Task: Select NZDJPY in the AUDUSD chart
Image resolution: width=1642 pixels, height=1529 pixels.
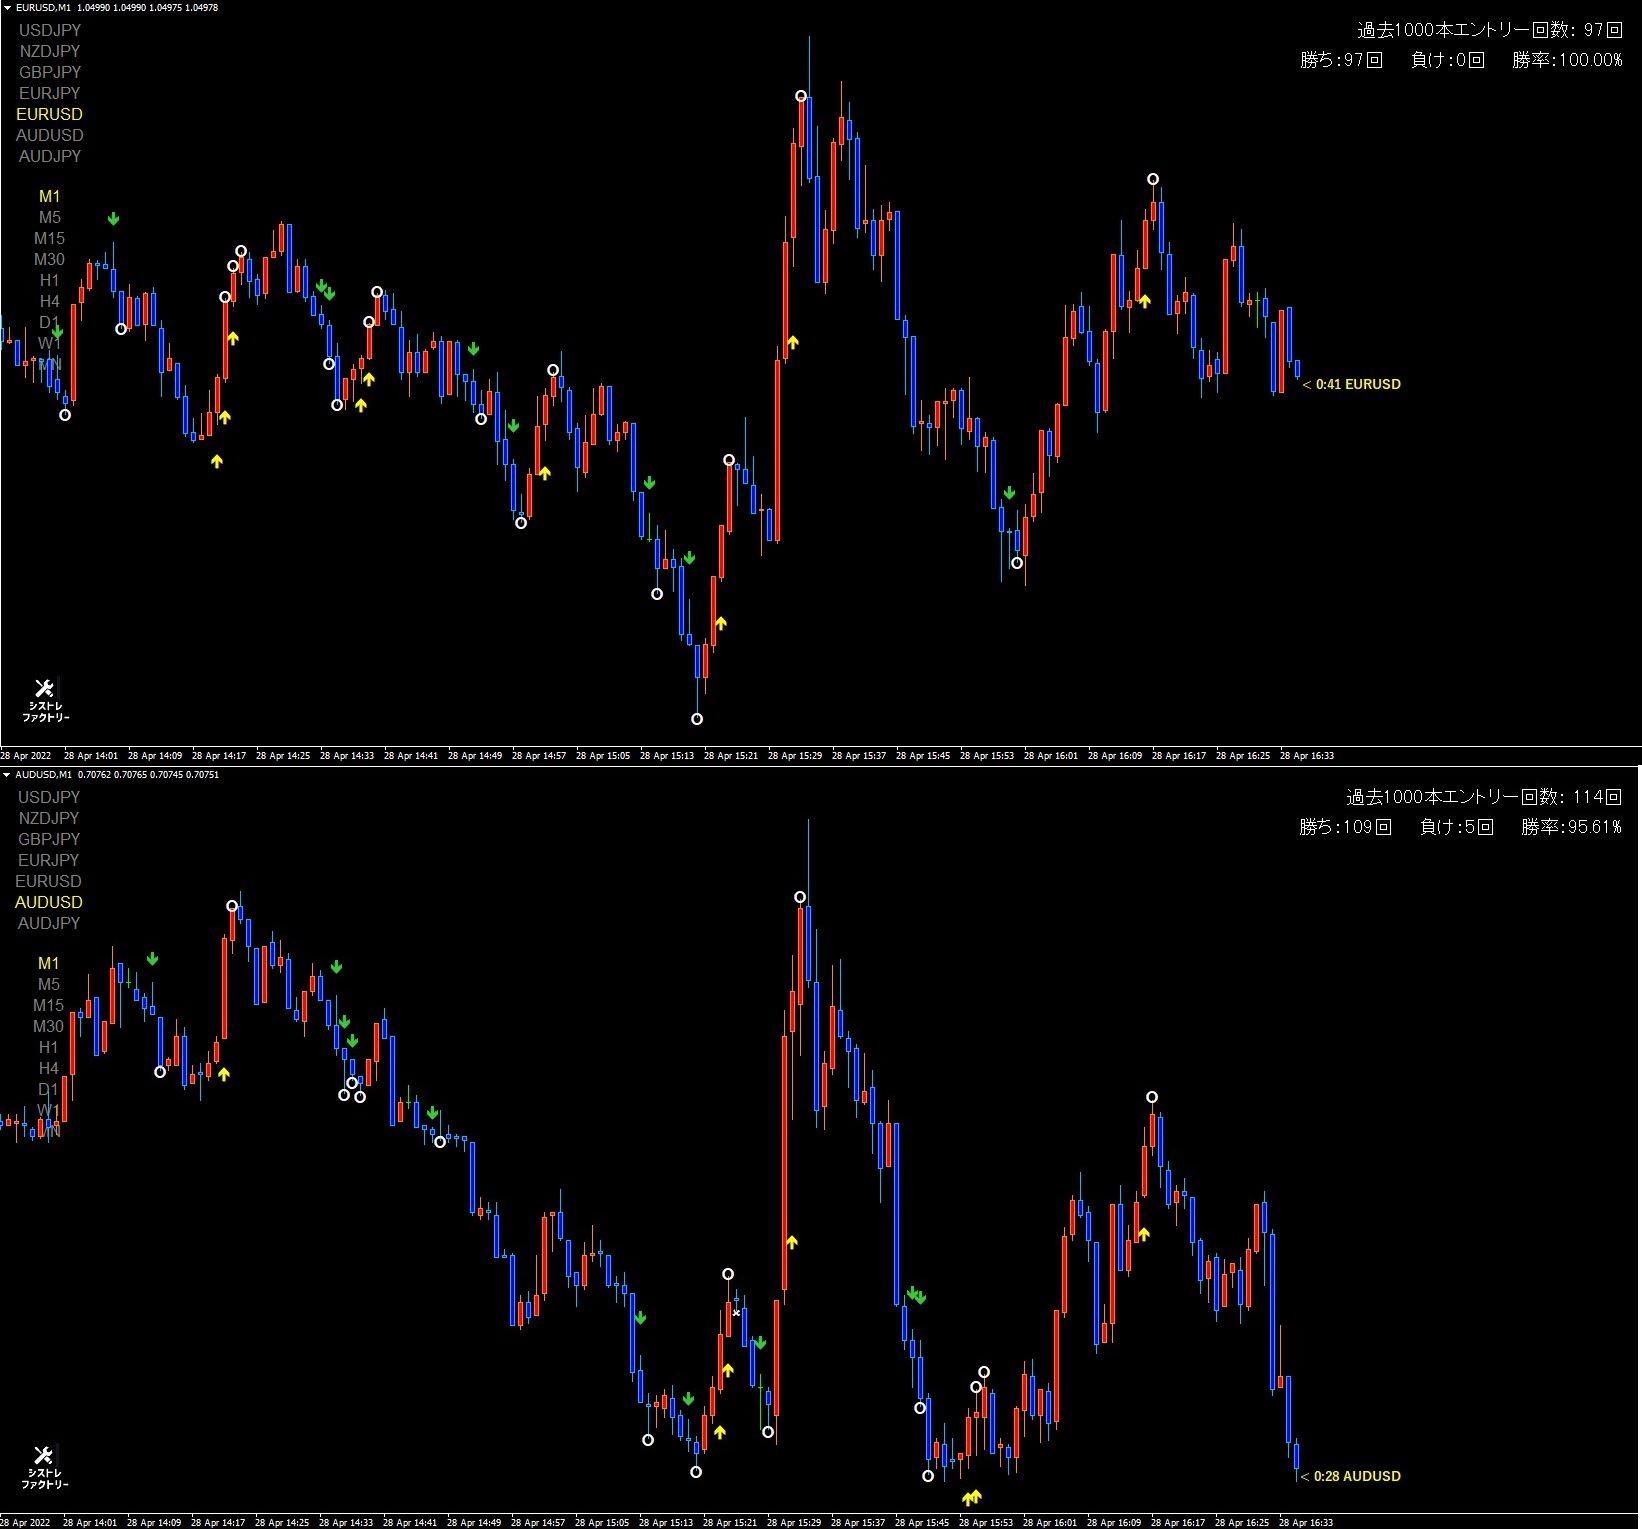Action: [x=49, y=818]
